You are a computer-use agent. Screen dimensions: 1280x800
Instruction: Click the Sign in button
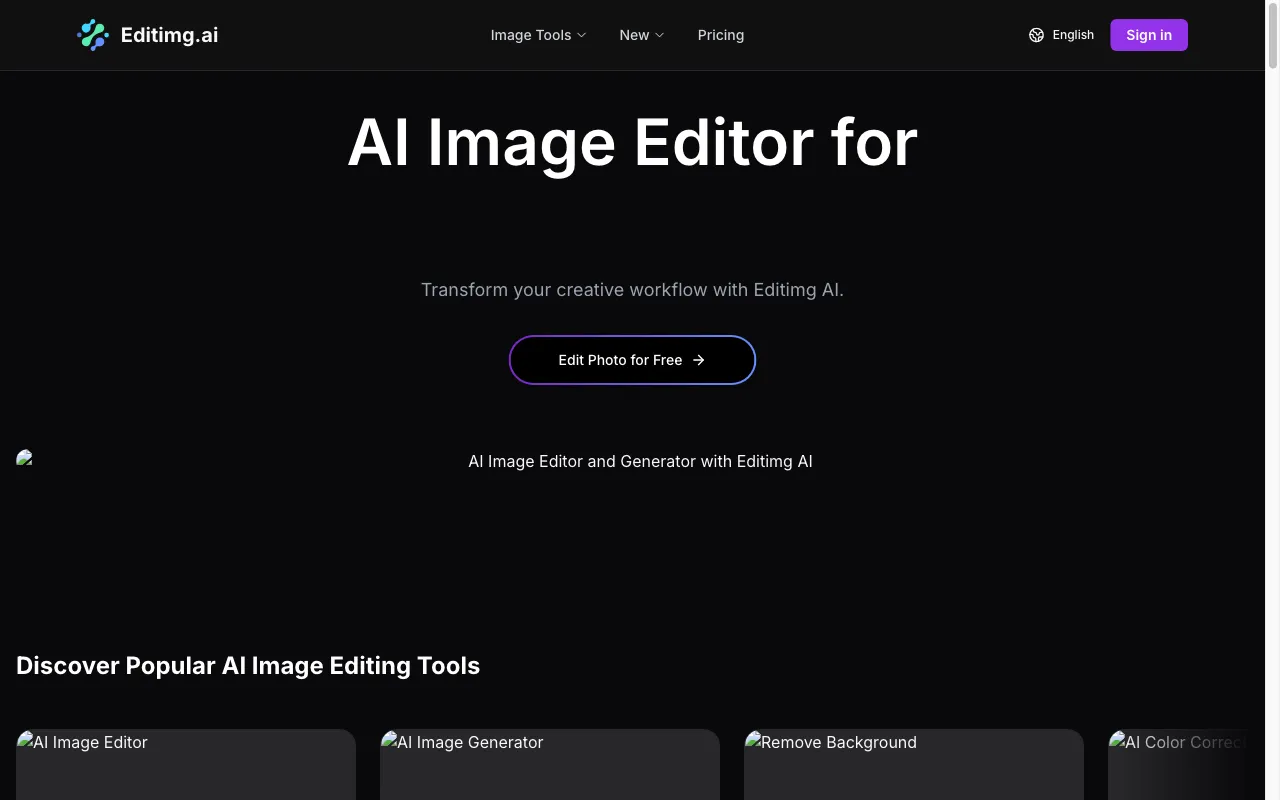[x=1149, y=35]
